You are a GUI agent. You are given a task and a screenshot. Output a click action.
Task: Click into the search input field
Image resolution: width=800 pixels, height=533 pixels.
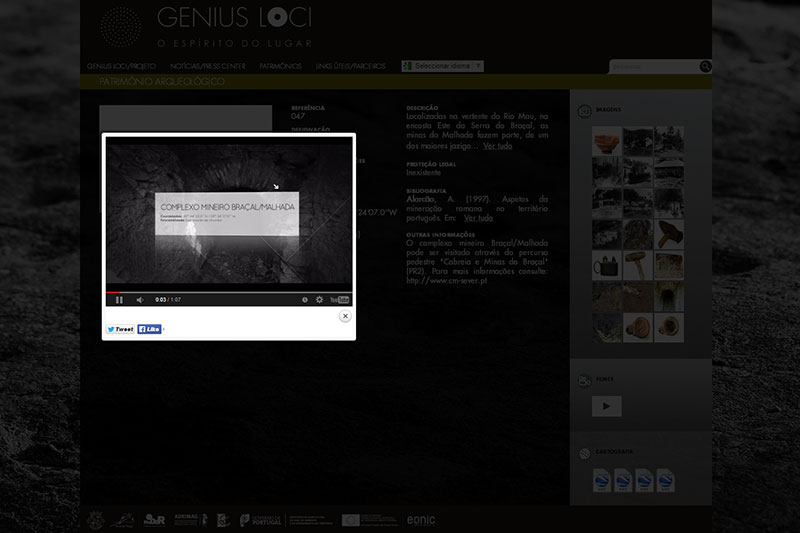[x=653, y=67]
